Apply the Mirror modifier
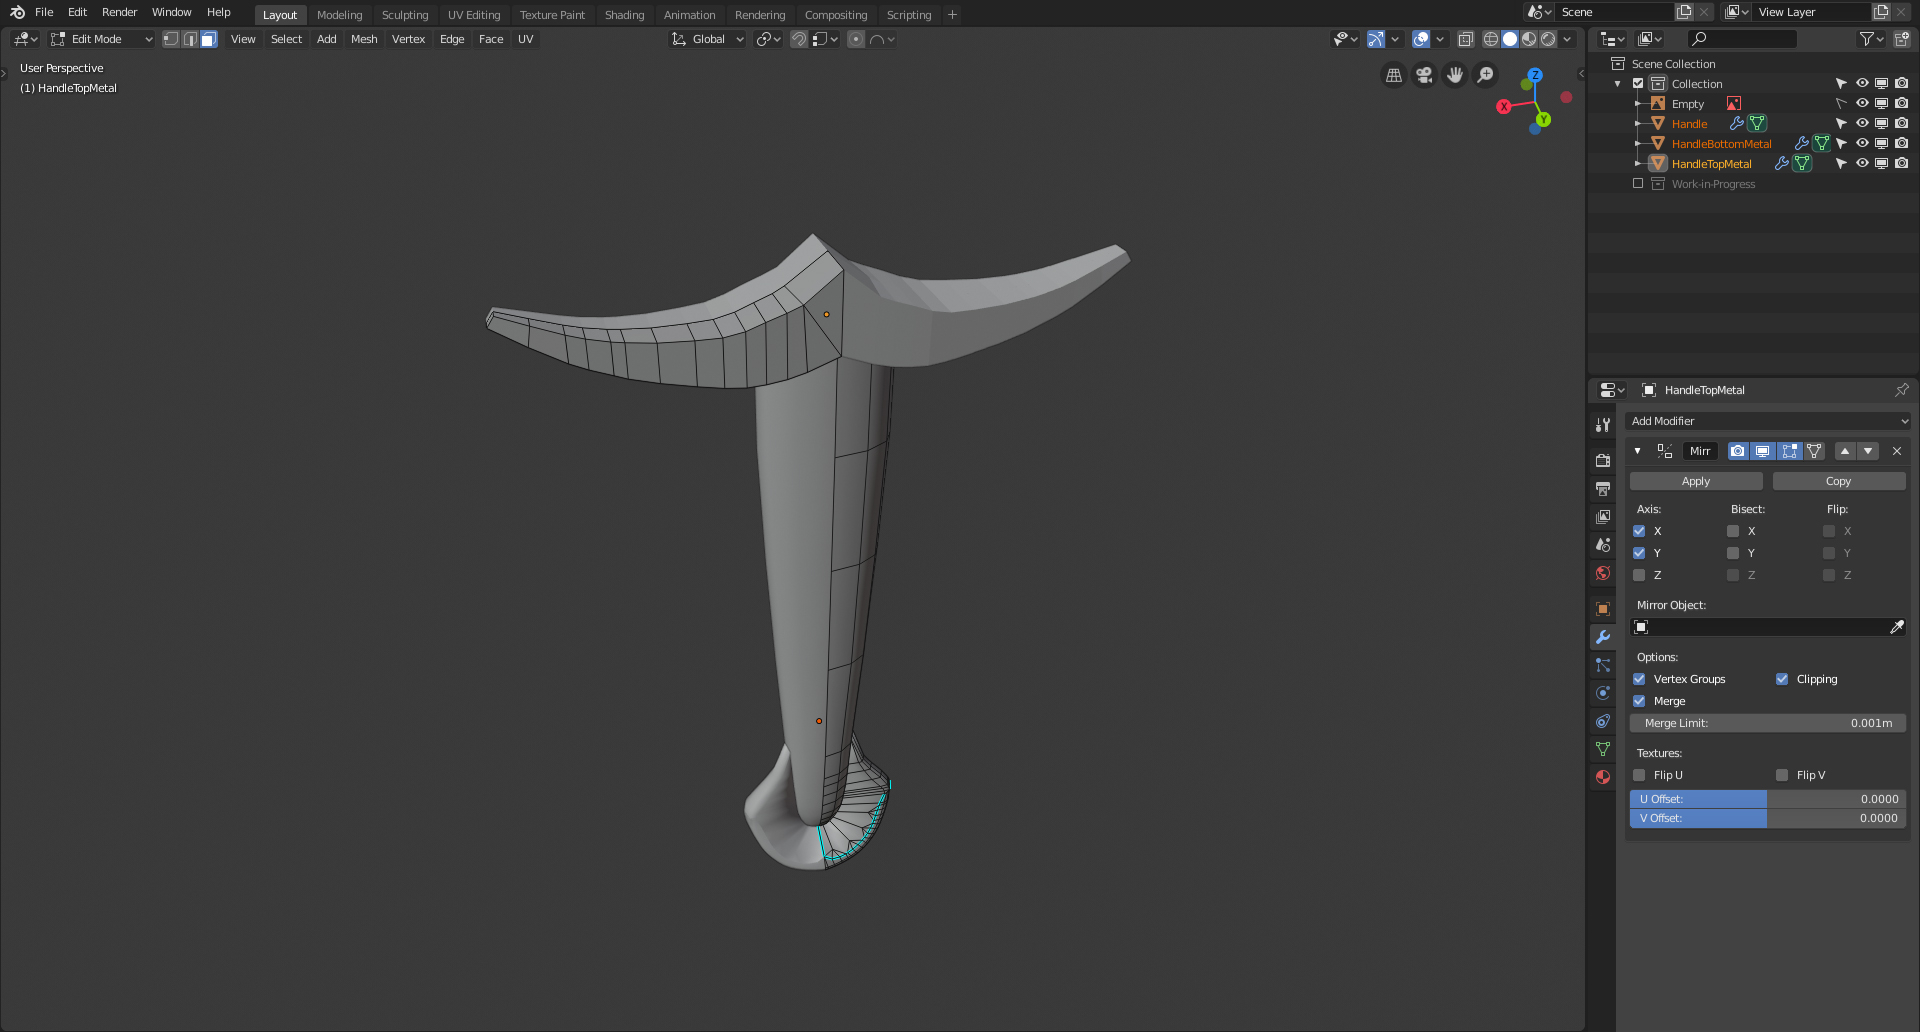 tap(1695, 481)
